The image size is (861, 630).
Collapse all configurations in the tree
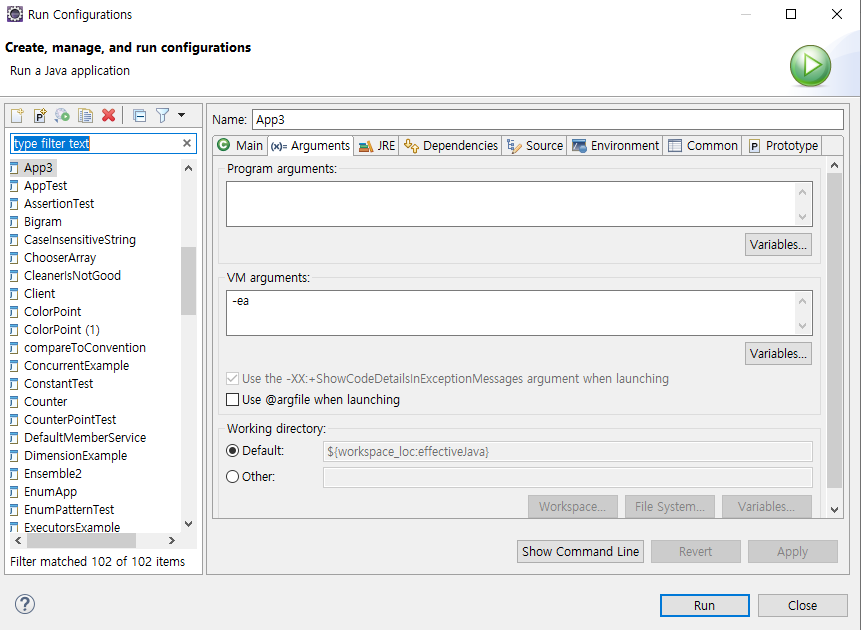139,115
